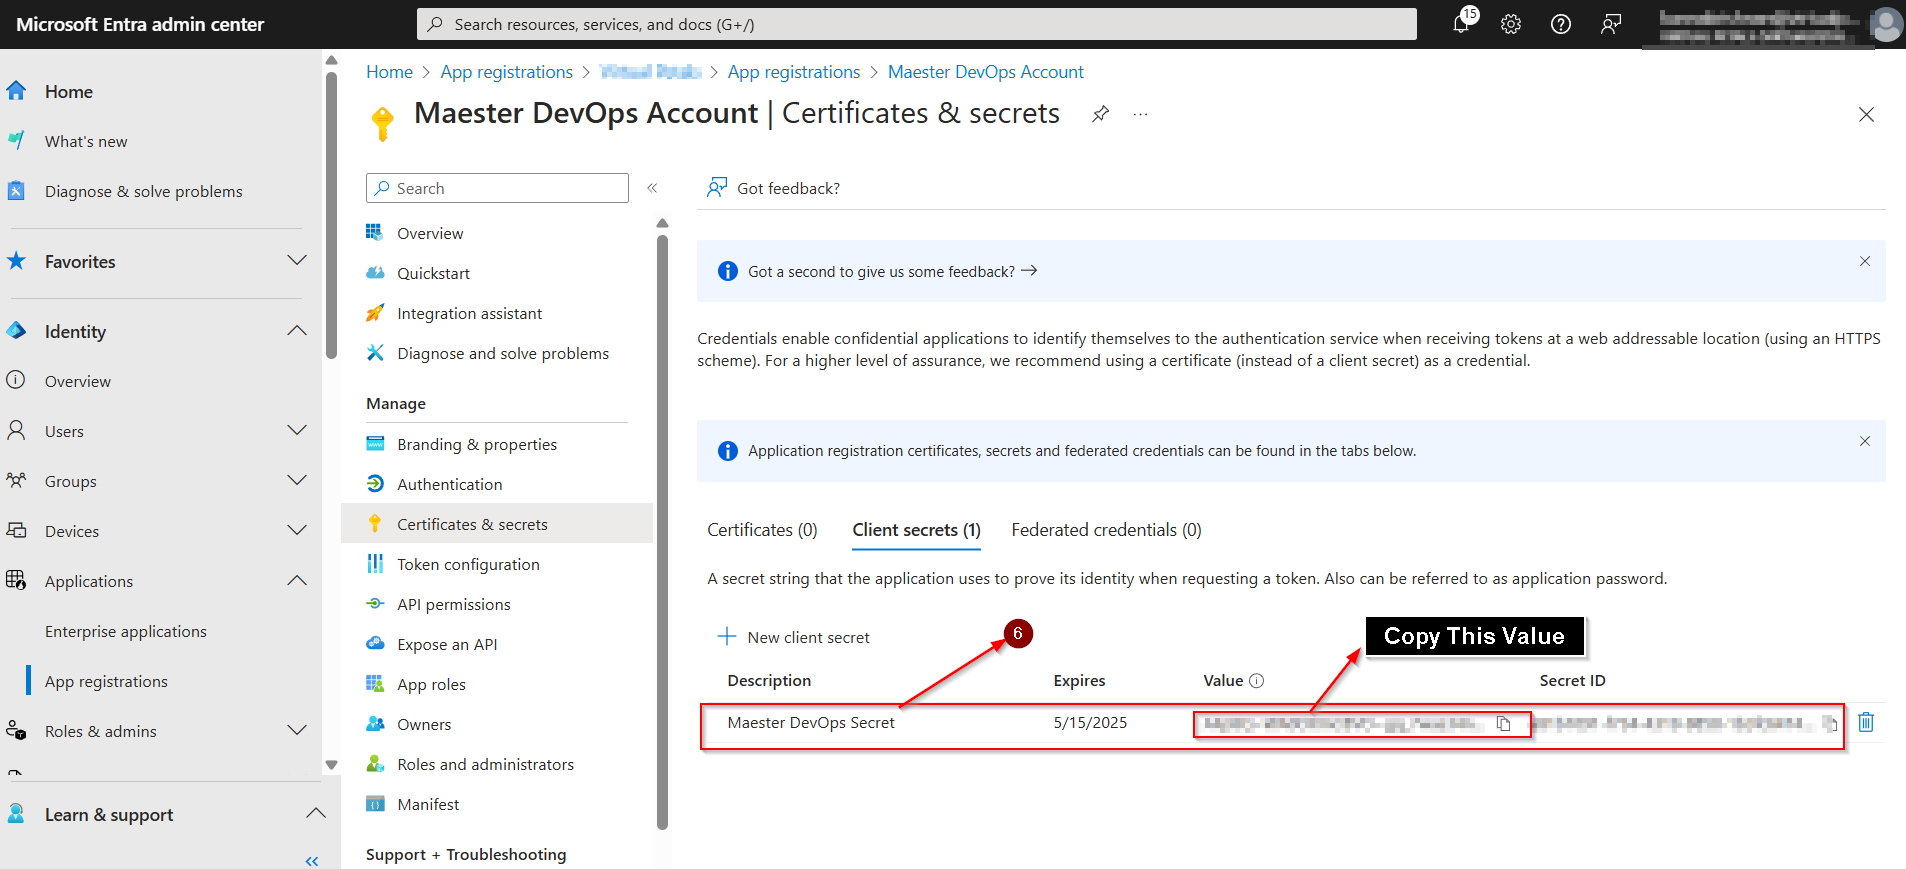
Task: Click the Maester DevOps Secret description
Action: (811, 723)
